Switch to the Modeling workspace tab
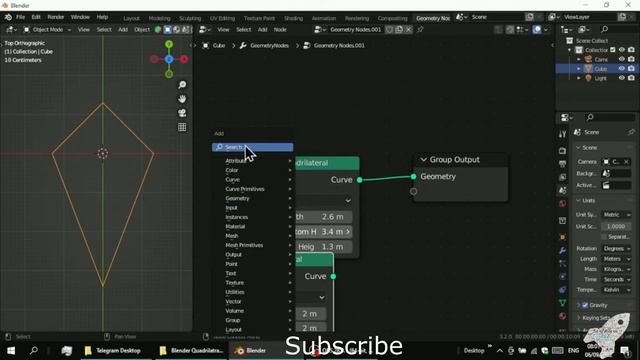The width and height of the screenshot is (640, 360). pos(159,18)
